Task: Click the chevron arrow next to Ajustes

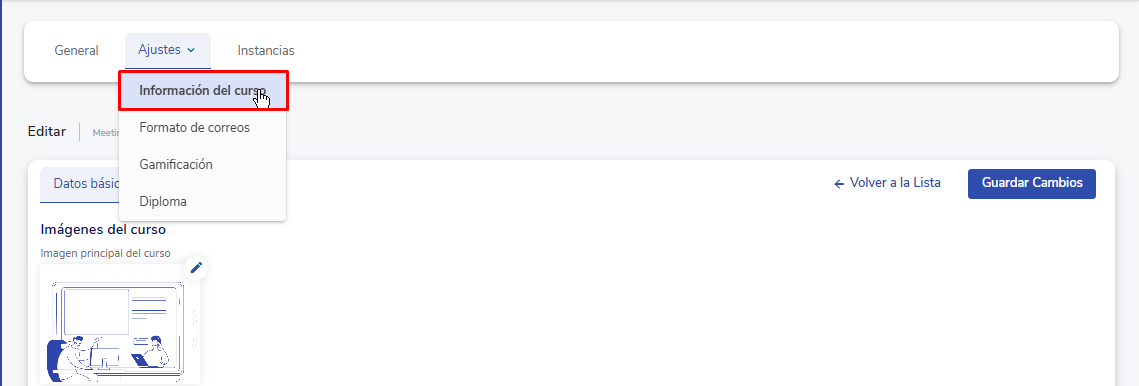Action: click(x=191, y=50)
